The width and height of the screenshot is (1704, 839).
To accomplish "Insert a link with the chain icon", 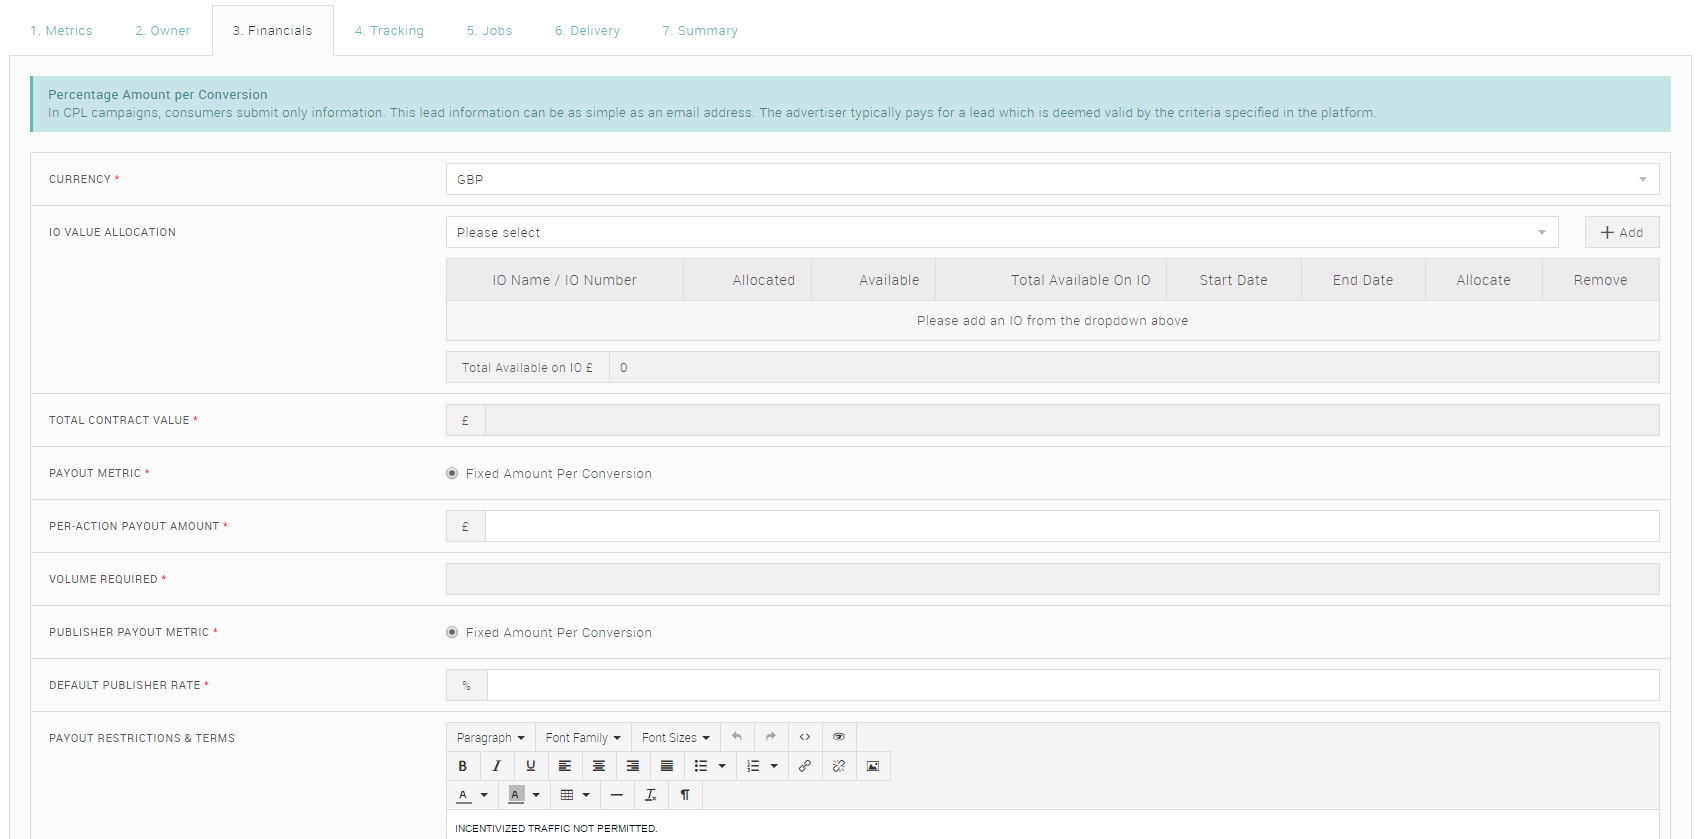I will (x=804, y=766).
